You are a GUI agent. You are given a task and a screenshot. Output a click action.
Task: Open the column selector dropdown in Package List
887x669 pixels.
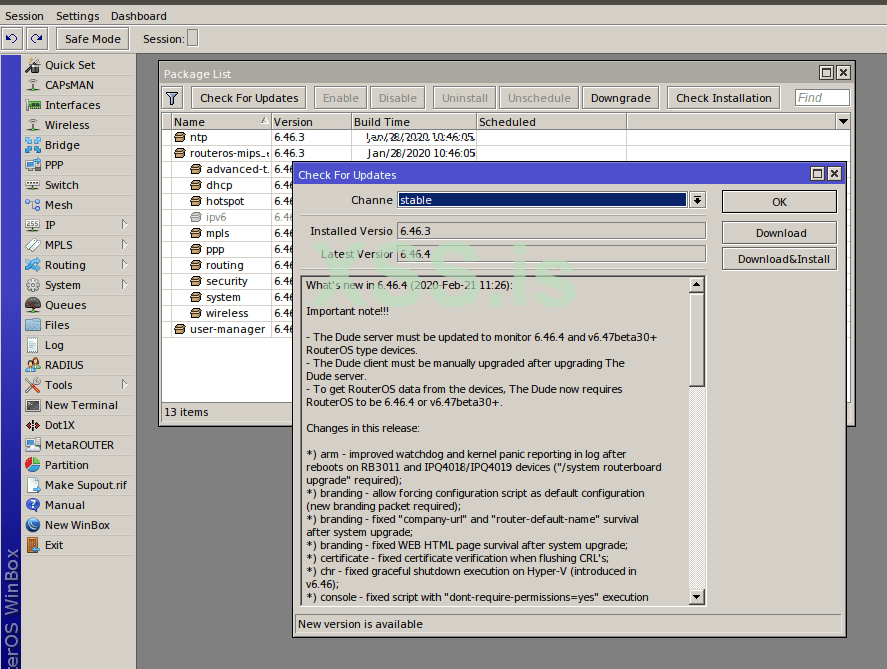pos(843,121)
